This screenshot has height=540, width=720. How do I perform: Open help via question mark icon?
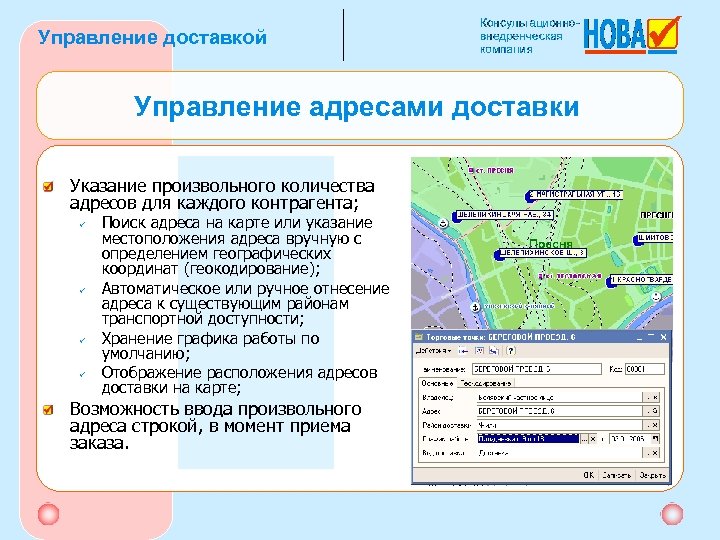coord(511,351)
